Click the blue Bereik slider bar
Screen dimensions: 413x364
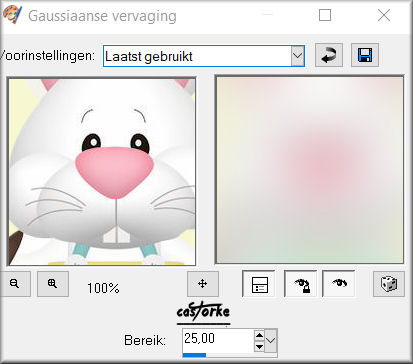[194, 355]
